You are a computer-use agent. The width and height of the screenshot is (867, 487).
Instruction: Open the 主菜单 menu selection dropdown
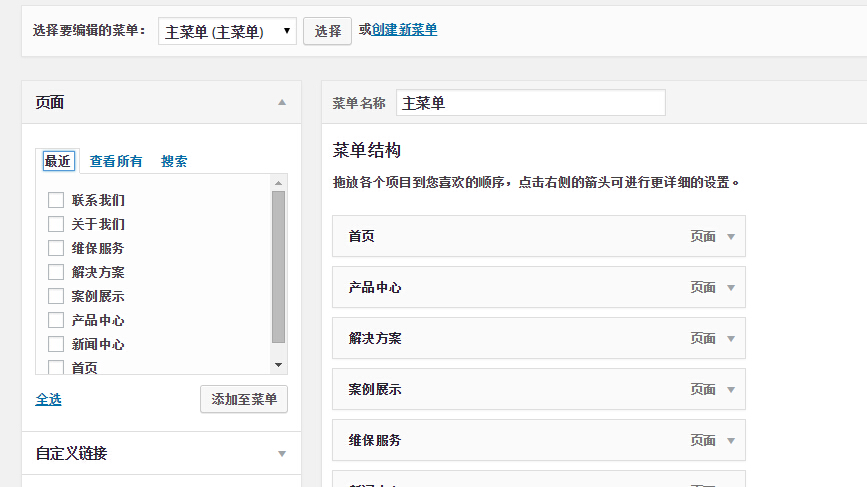point(227,31)
